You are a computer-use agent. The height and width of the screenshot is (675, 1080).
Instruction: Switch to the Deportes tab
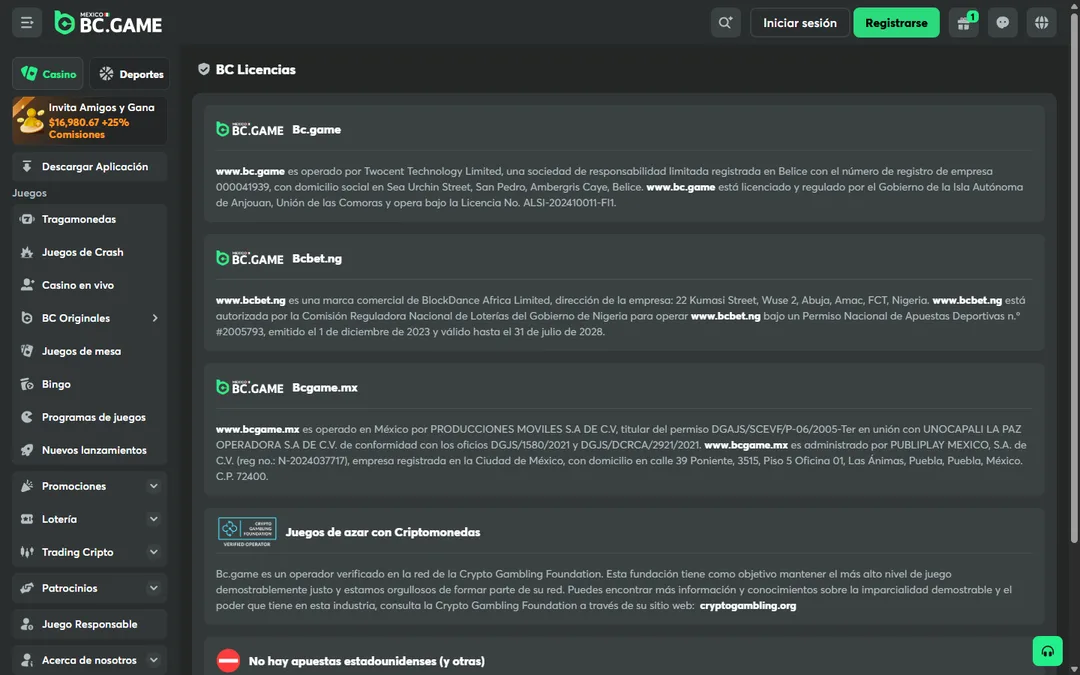(130, 74)
